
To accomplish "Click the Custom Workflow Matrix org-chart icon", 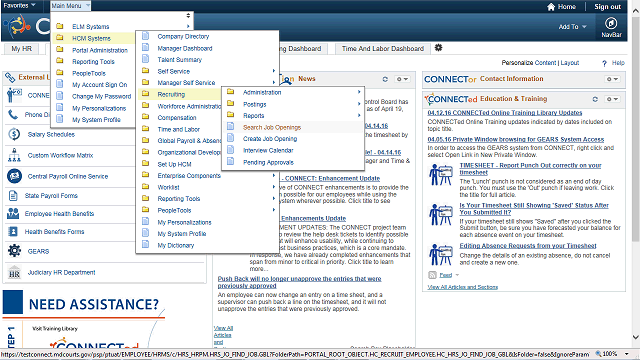I will (14, 155).
